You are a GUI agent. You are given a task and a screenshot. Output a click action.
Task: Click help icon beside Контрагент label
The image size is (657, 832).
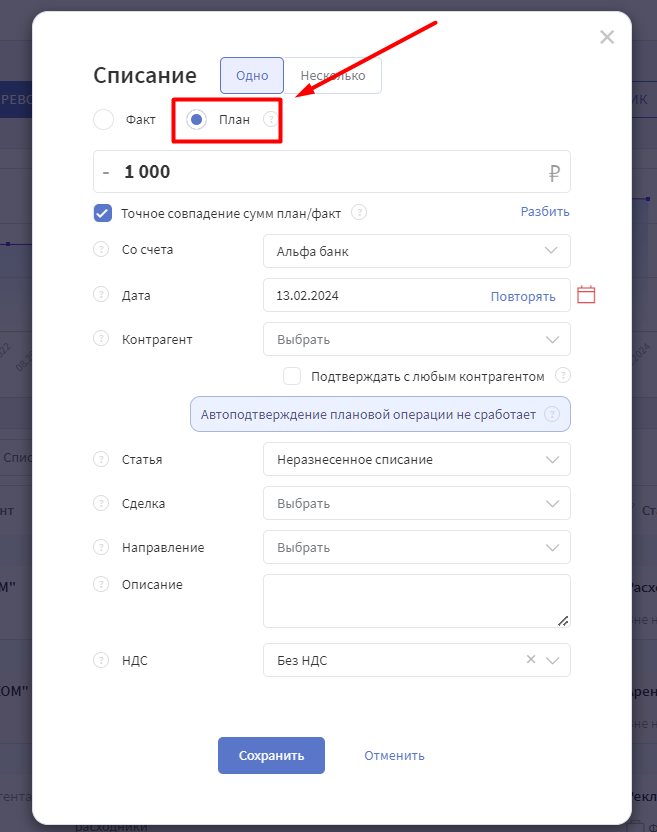tap(101, 339)
